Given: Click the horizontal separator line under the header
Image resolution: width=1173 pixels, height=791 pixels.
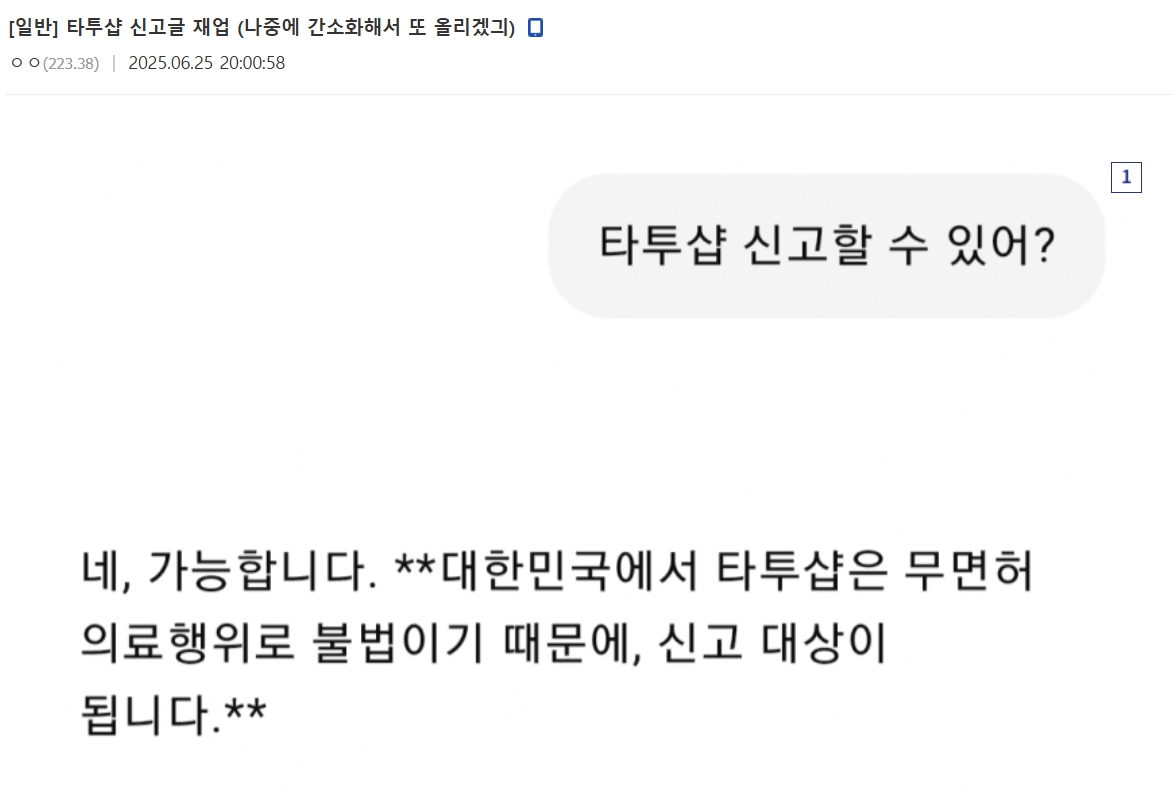Looking at the screenshot, I should pyautogui.click(x=588, y=94).
